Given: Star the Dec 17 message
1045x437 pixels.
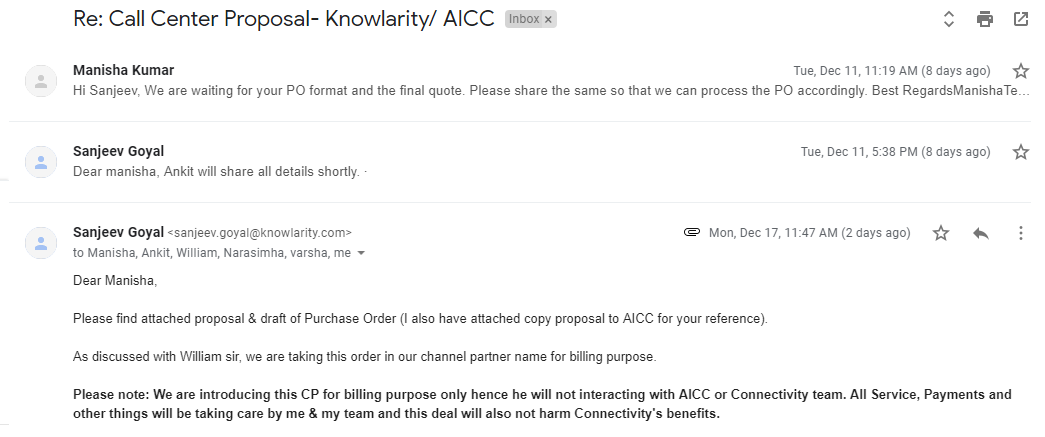Looking at the screenshot, I should [x=941, y=233].
